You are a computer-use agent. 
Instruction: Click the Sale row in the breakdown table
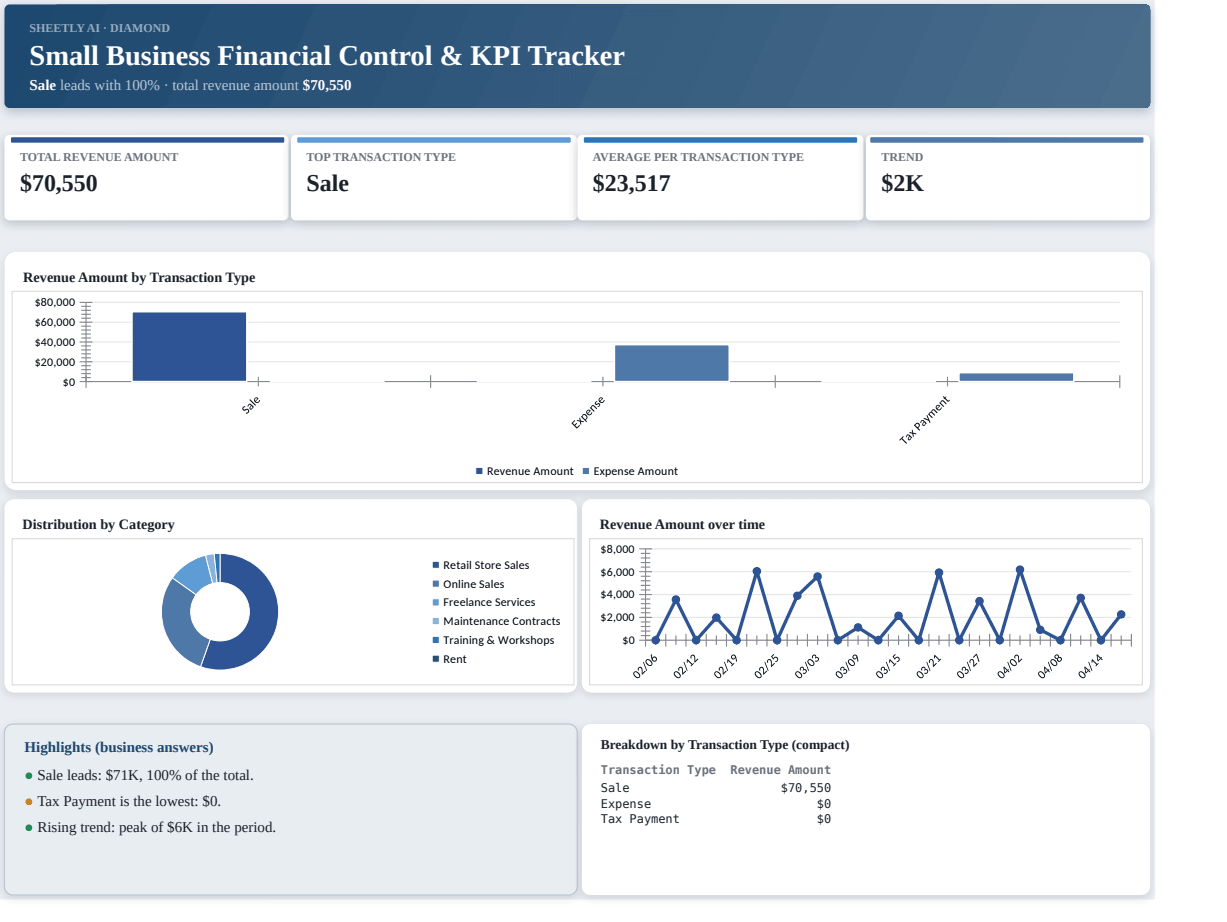click(716, 788)
